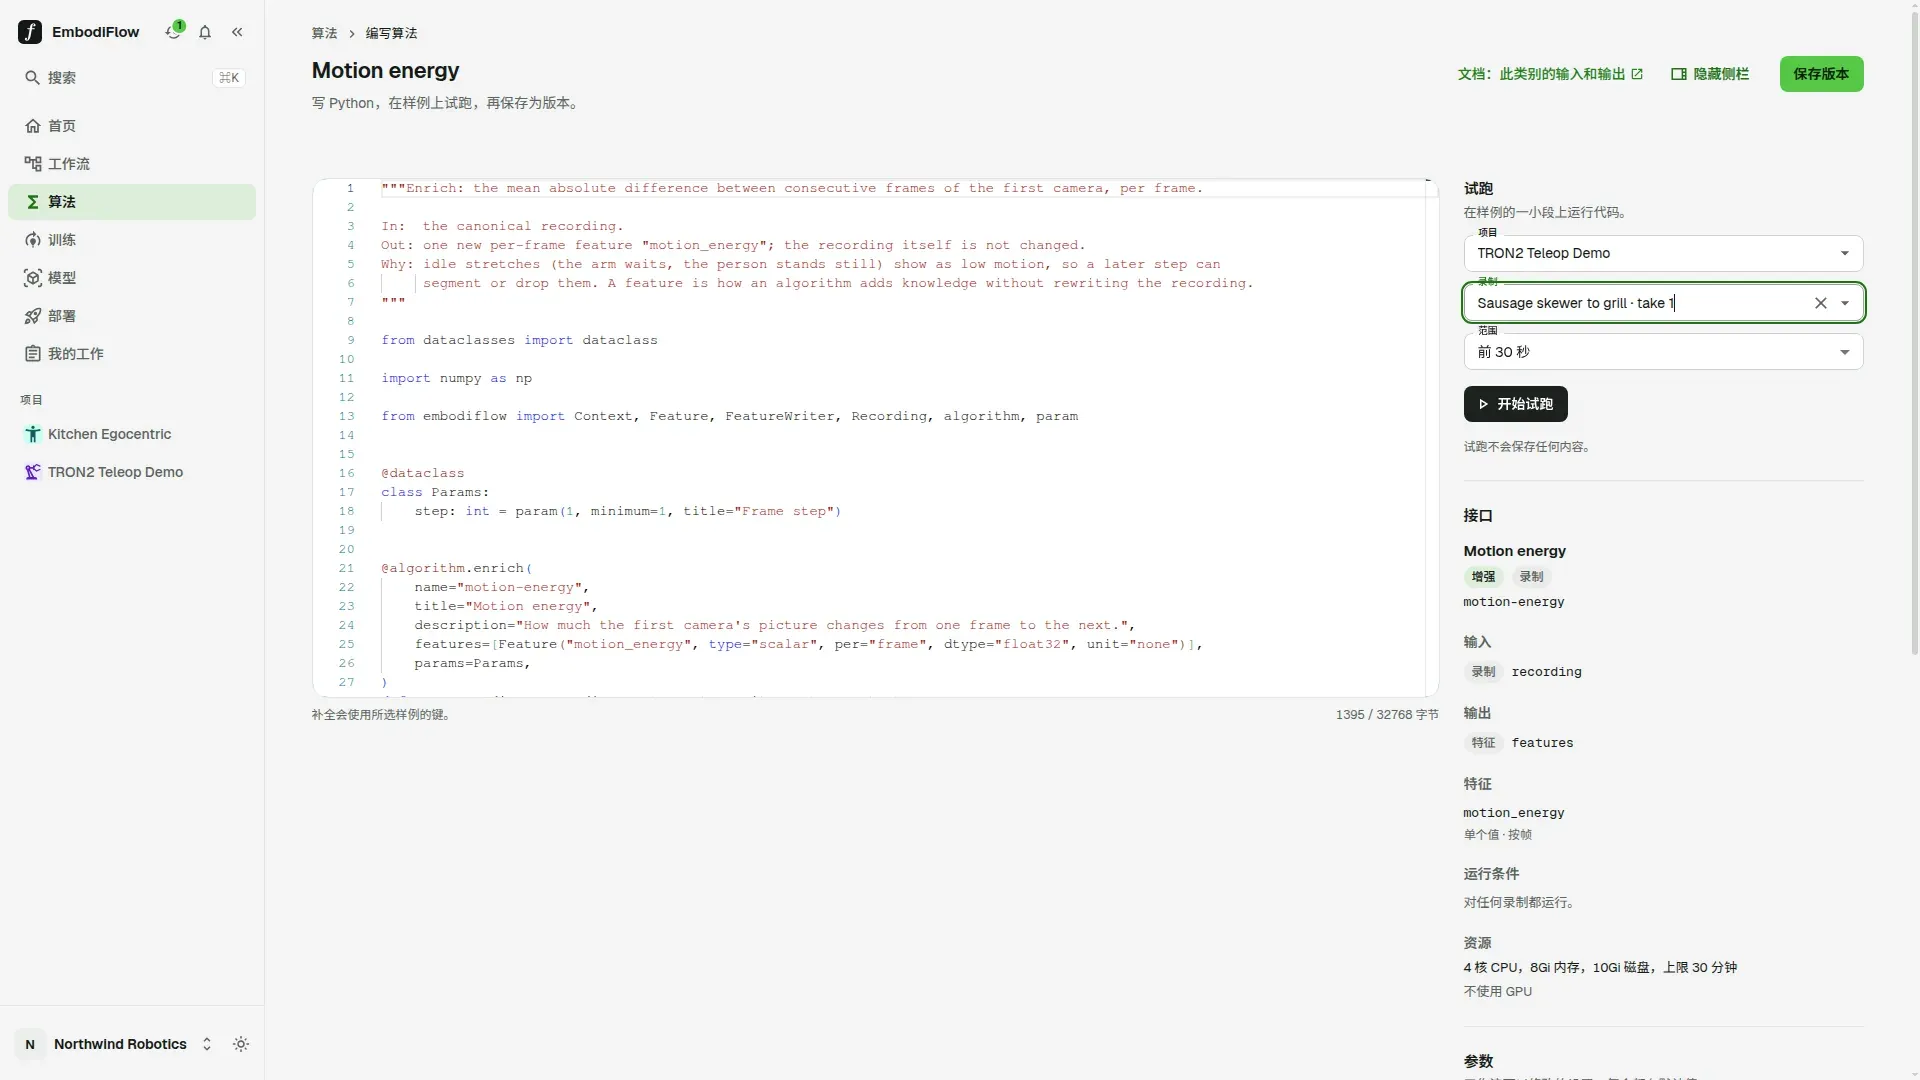Viewport: 1920px width, 1080px height.
Task: Click the 工作流 workflow icon
Action: tap(33, 164)
